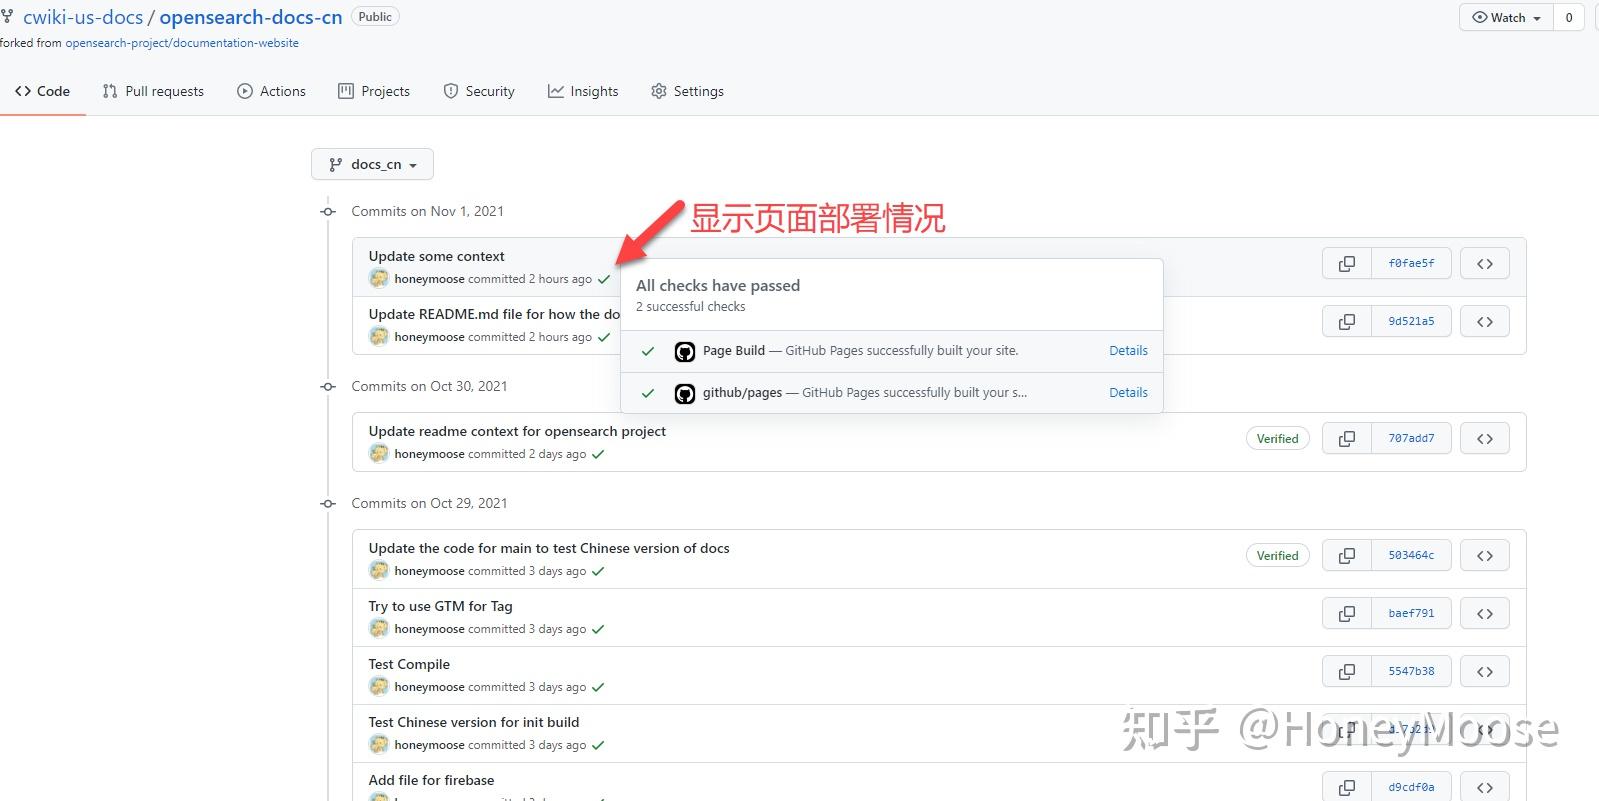Open 'Update the code for main' commit
This screenshot has width=1599, height=801.
point(549,549)
